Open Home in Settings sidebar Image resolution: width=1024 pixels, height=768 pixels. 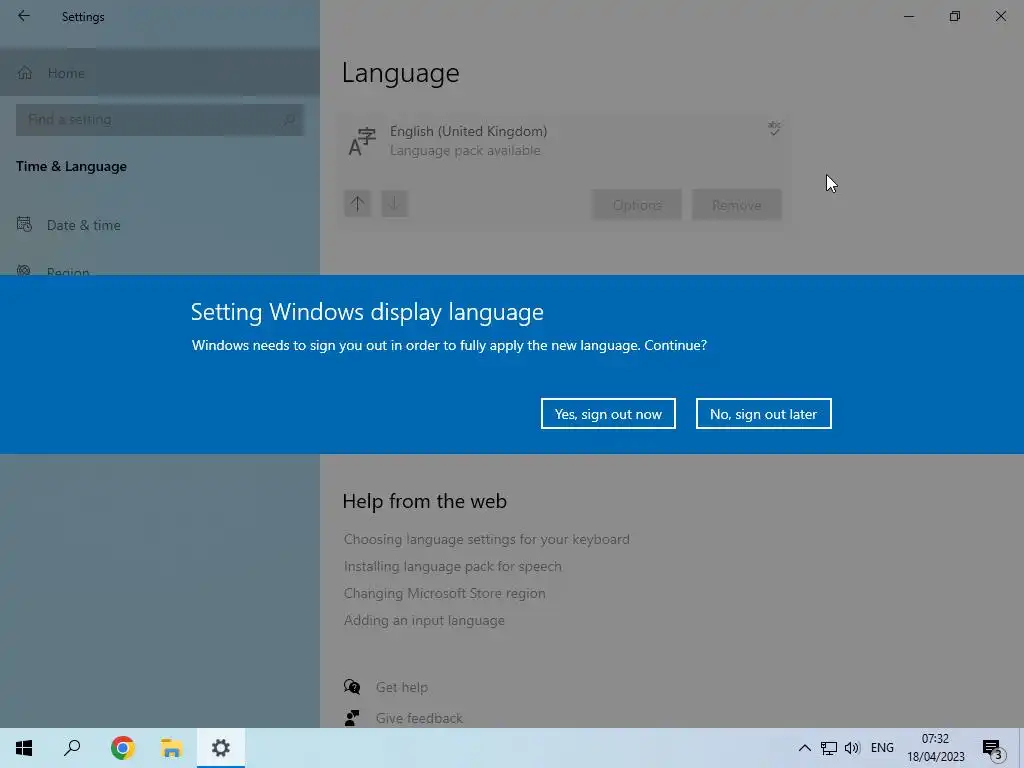tap(160, 73)
